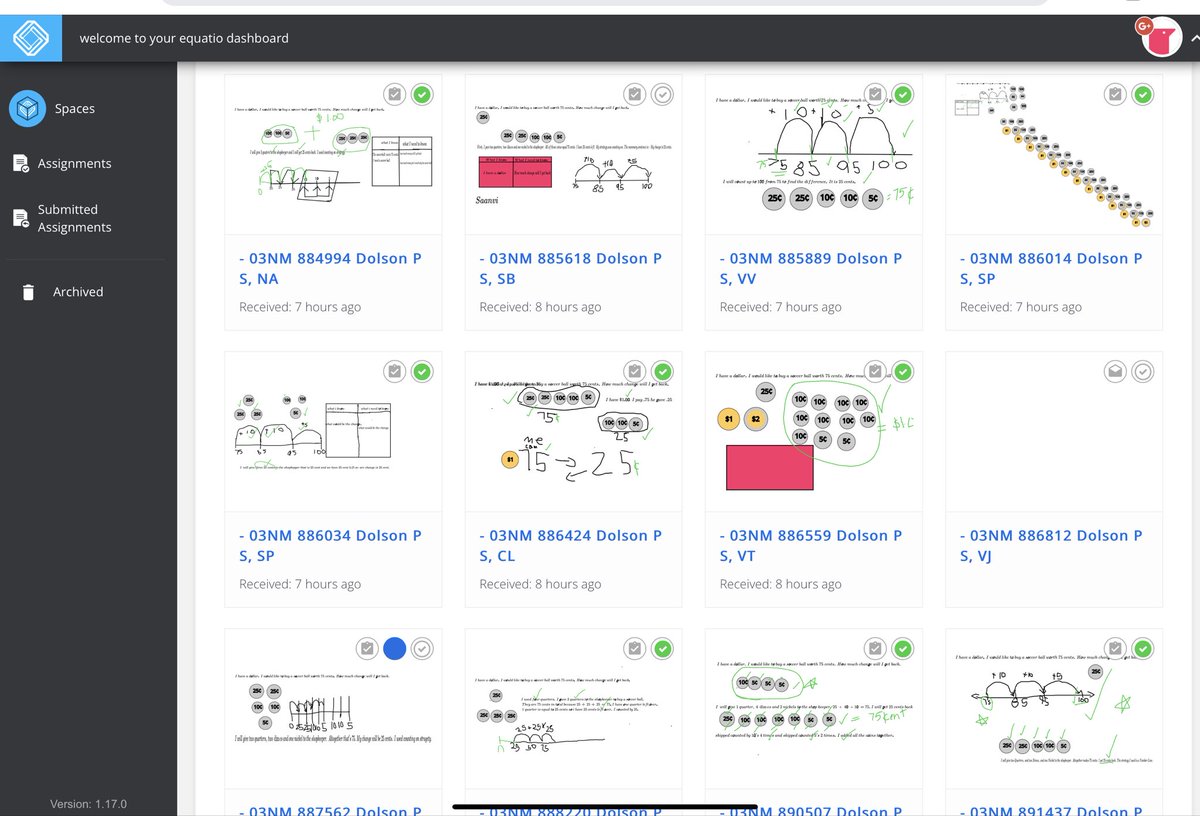Click clipboard icon on 887562 card
The image size is (1200, 816).
click(x=367, y=649)
